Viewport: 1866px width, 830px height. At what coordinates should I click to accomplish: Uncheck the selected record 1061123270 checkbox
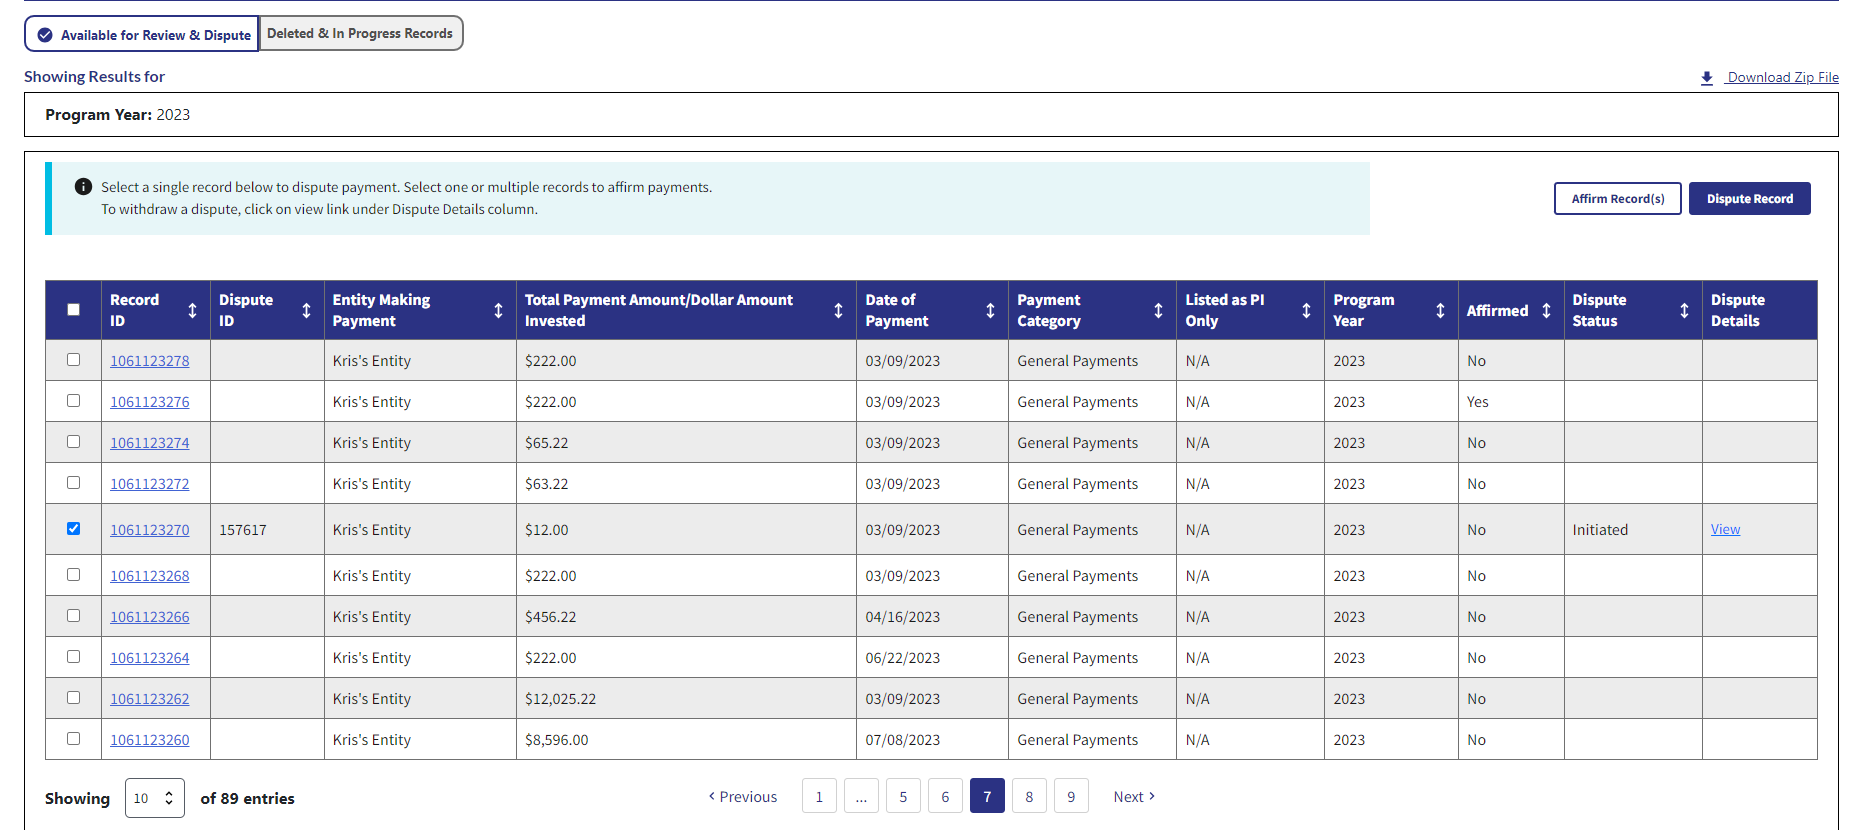click(x=73, y=529)
